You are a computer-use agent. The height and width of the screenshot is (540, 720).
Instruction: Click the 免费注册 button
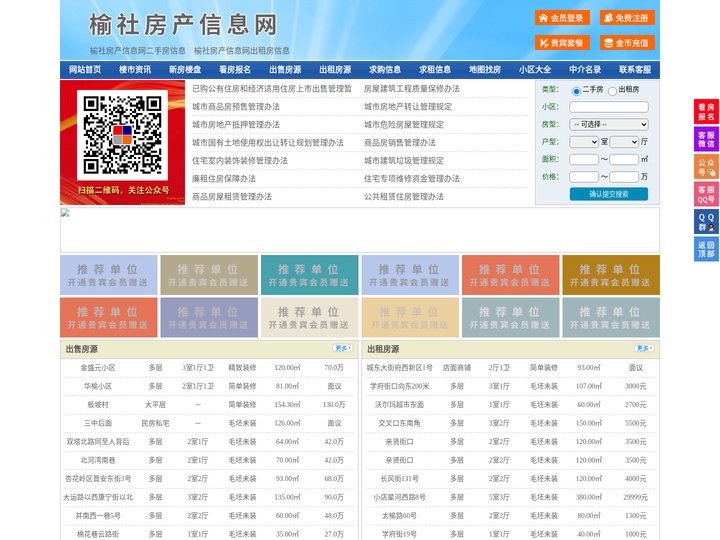(x=627, y=18)
